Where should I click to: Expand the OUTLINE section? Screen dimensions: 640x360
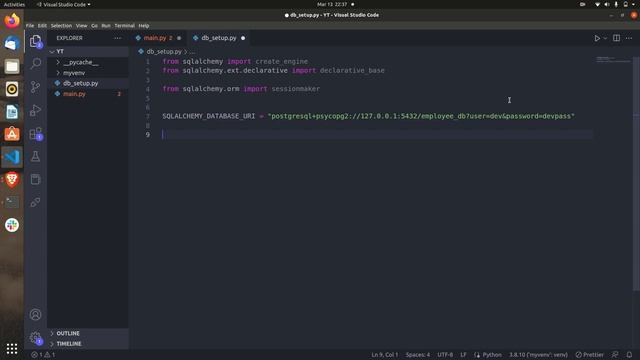(x=88, y=333)
